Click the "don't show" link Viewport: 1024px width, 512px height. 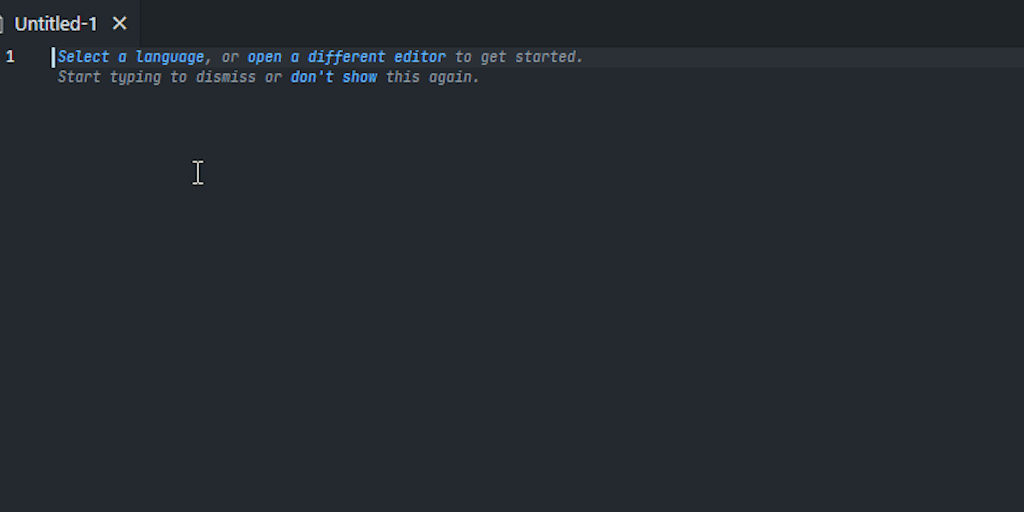(x=334, y=77)
